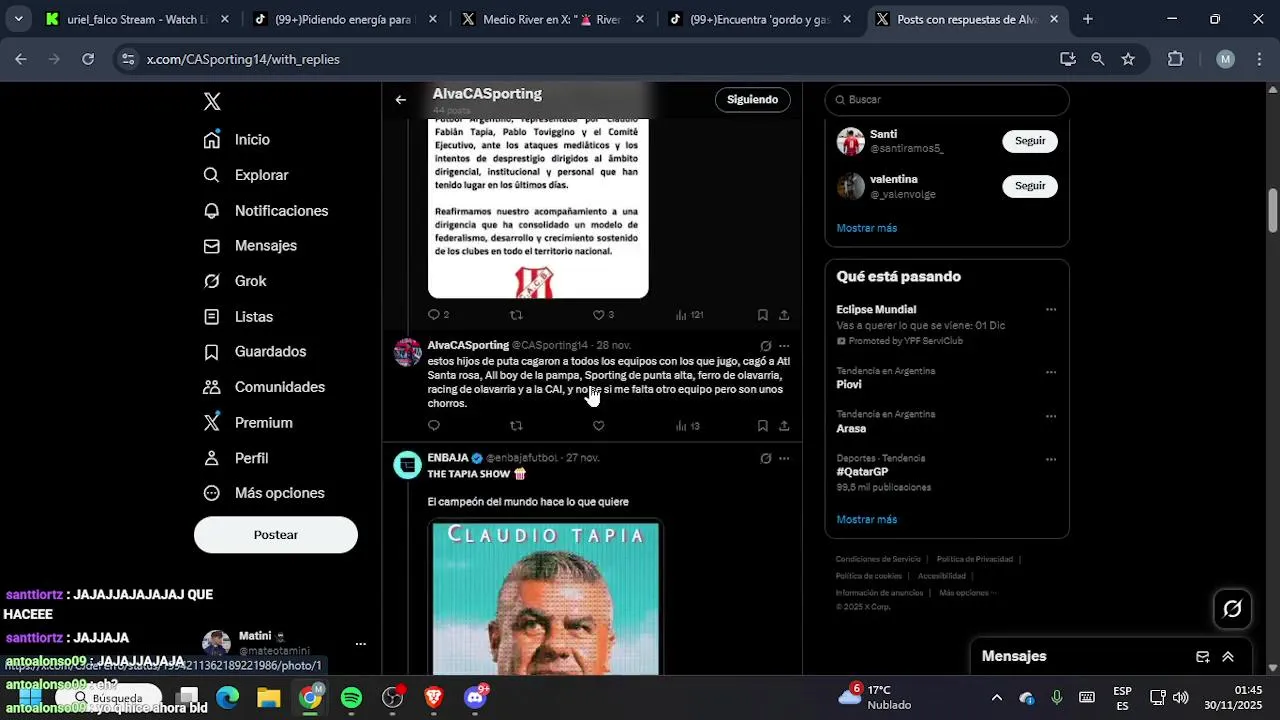The height and width of the screenshot is (720, 1280).
Task: Open the ENBAJA profile avatar
Action: (x=407, y=465)
